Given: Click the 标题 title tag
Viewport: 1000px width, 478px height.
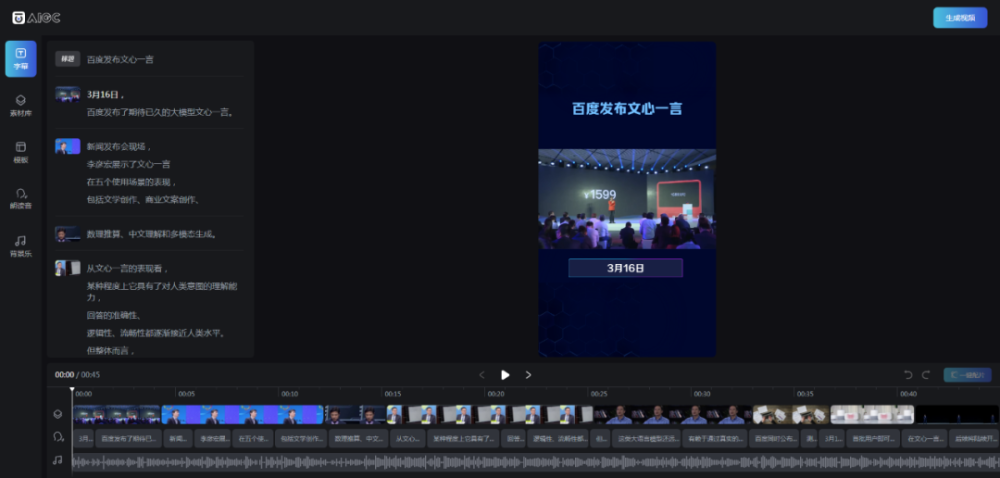Looking at the screenshot, I should coord(68,59).
